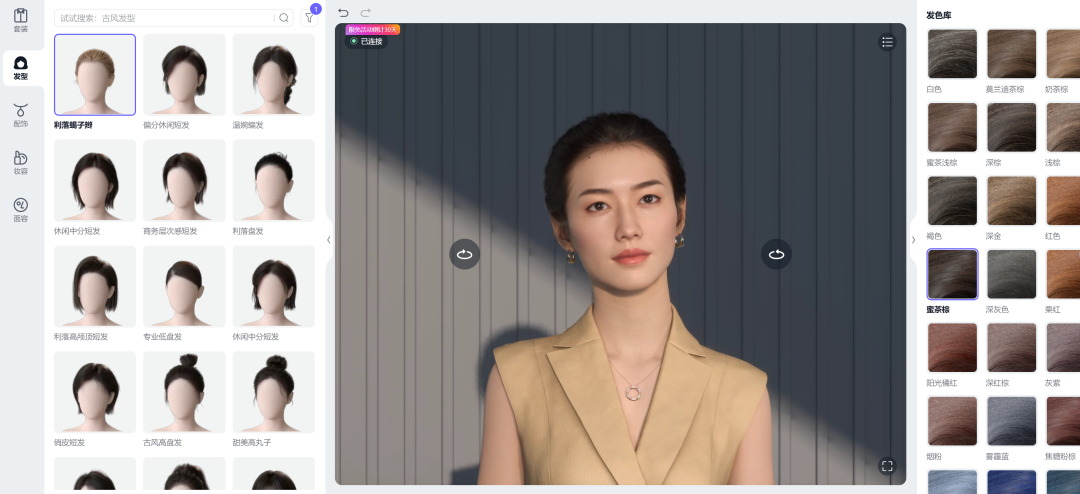Open the 面容 face tab
The width and height of the screenshot is (1080, 494).
point(21,211)
